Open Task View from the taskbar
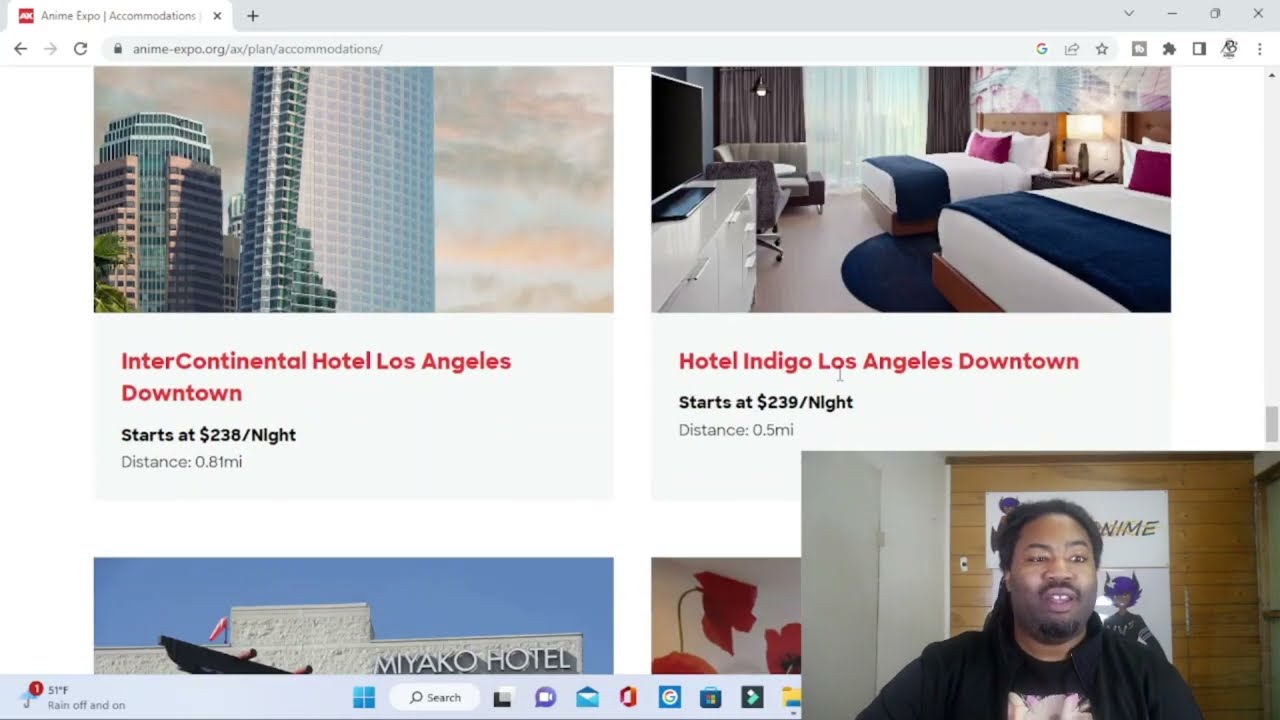This screenshot has height=720, width=1280. (502, 697)
